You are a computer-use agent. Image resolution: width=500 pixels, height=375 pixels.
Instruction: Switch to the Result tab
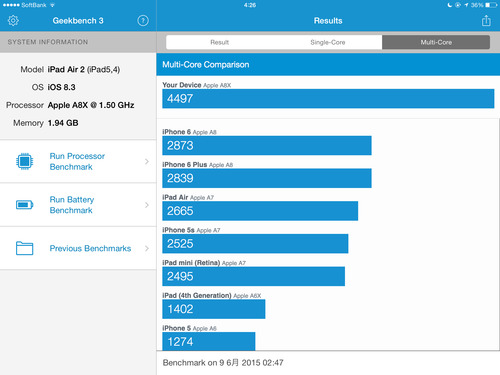pos(220,42)
